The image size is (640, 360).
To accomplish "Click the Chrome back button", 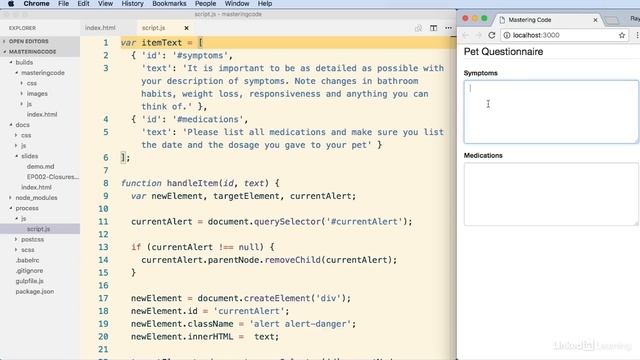I will [466, 35].
